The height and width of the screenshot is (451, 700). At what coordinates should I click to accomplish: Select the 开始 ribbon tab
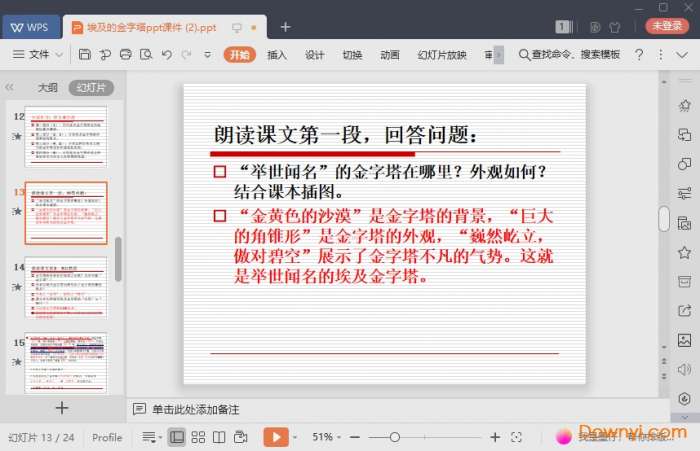pos(239,54)
